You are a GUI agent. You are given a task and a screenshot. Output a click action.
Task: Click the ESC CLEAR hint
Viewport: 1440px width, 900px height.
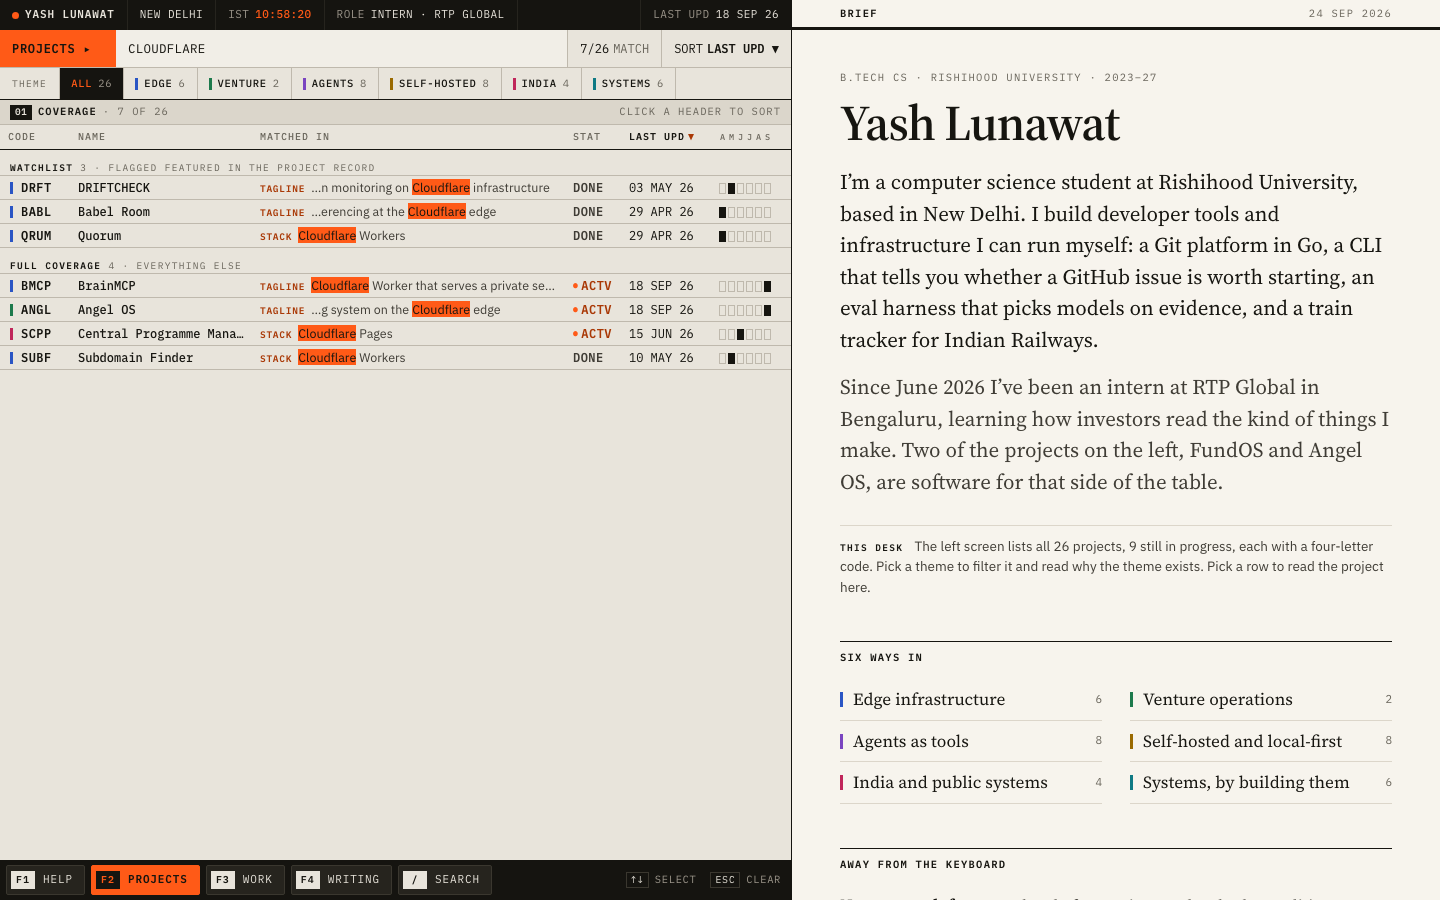(x=745, y=880)
